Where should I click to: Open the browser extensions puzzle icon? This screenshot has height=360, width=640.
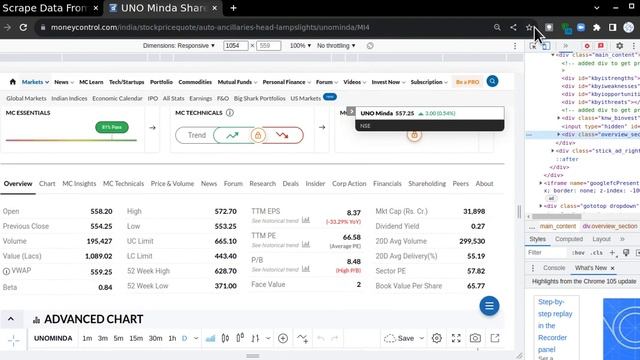[x=597, y=27]
